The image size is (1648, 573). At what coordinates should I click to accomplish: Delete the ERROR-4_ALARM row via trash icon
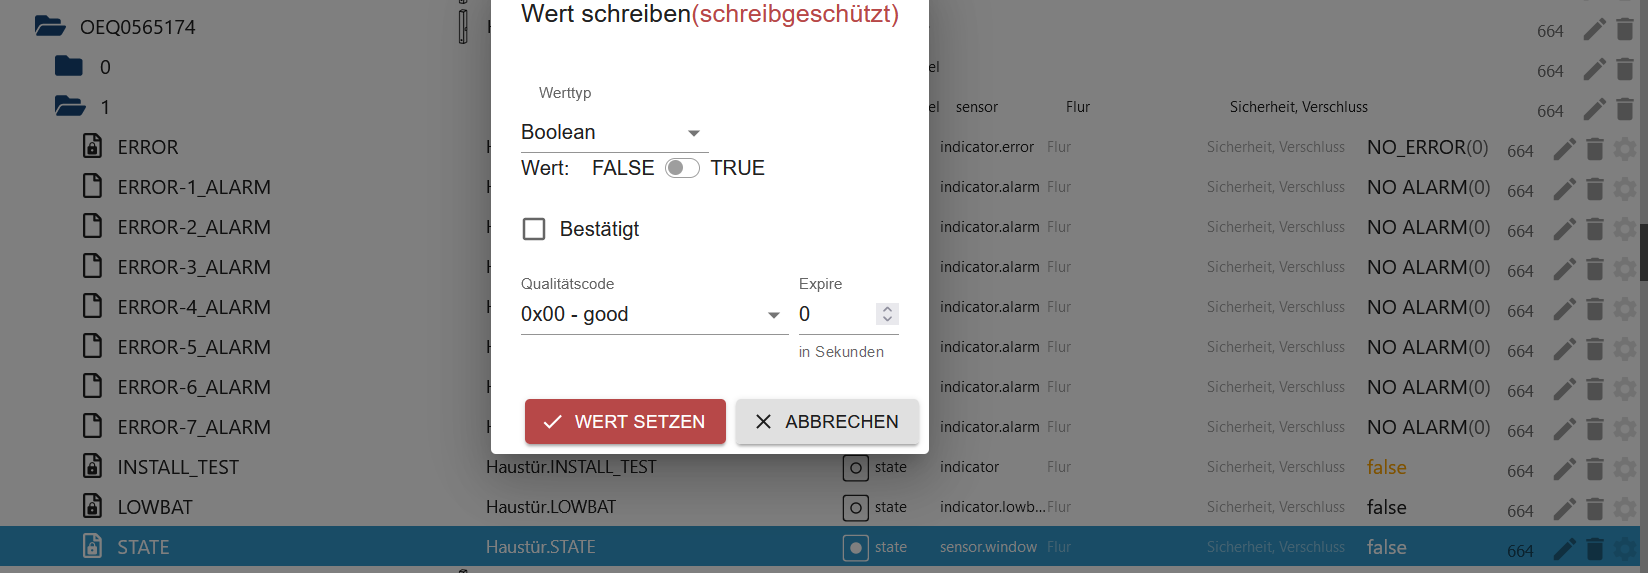[1595, 309]
